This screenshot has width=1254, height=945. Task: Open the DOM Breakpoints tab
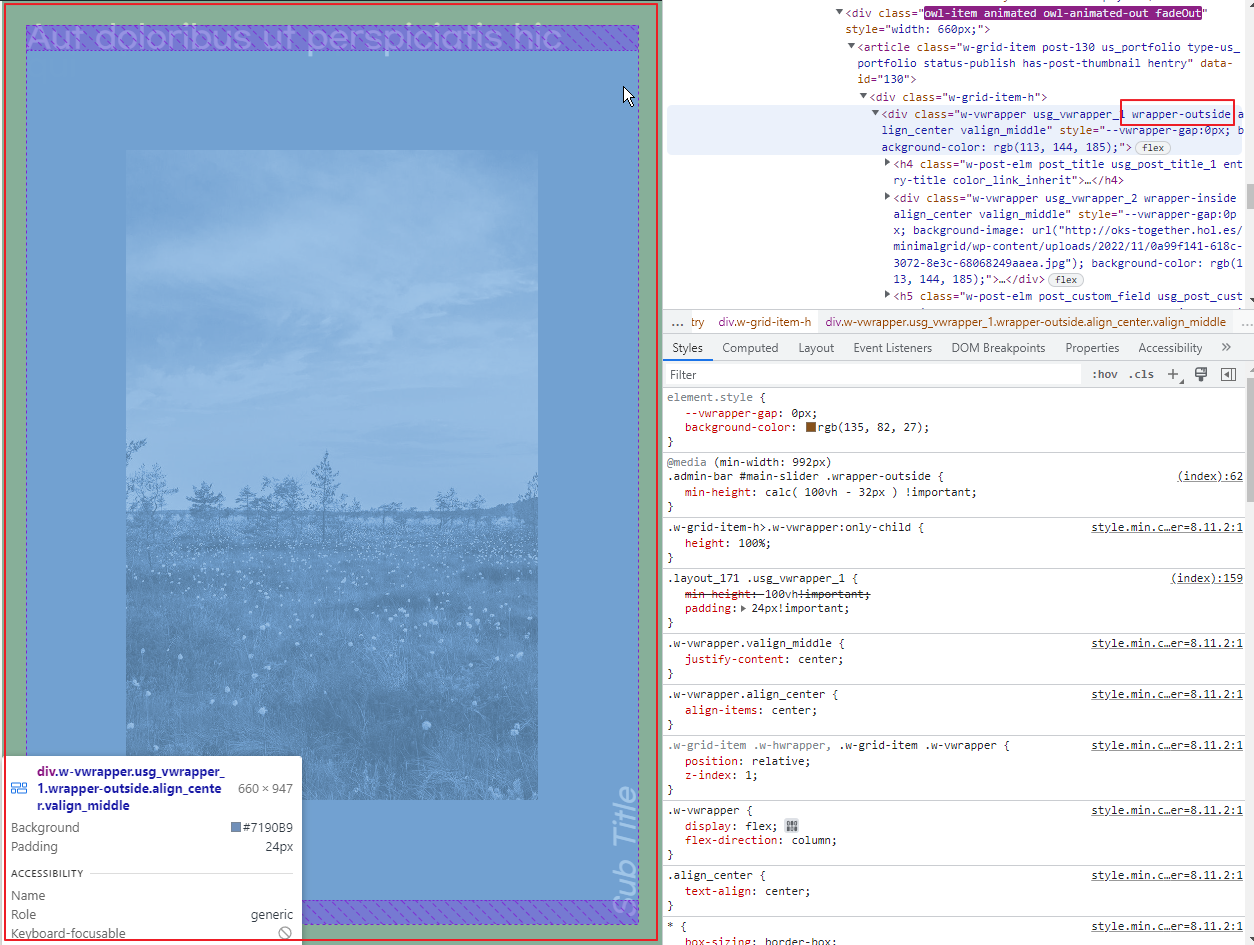pos(998,348)
